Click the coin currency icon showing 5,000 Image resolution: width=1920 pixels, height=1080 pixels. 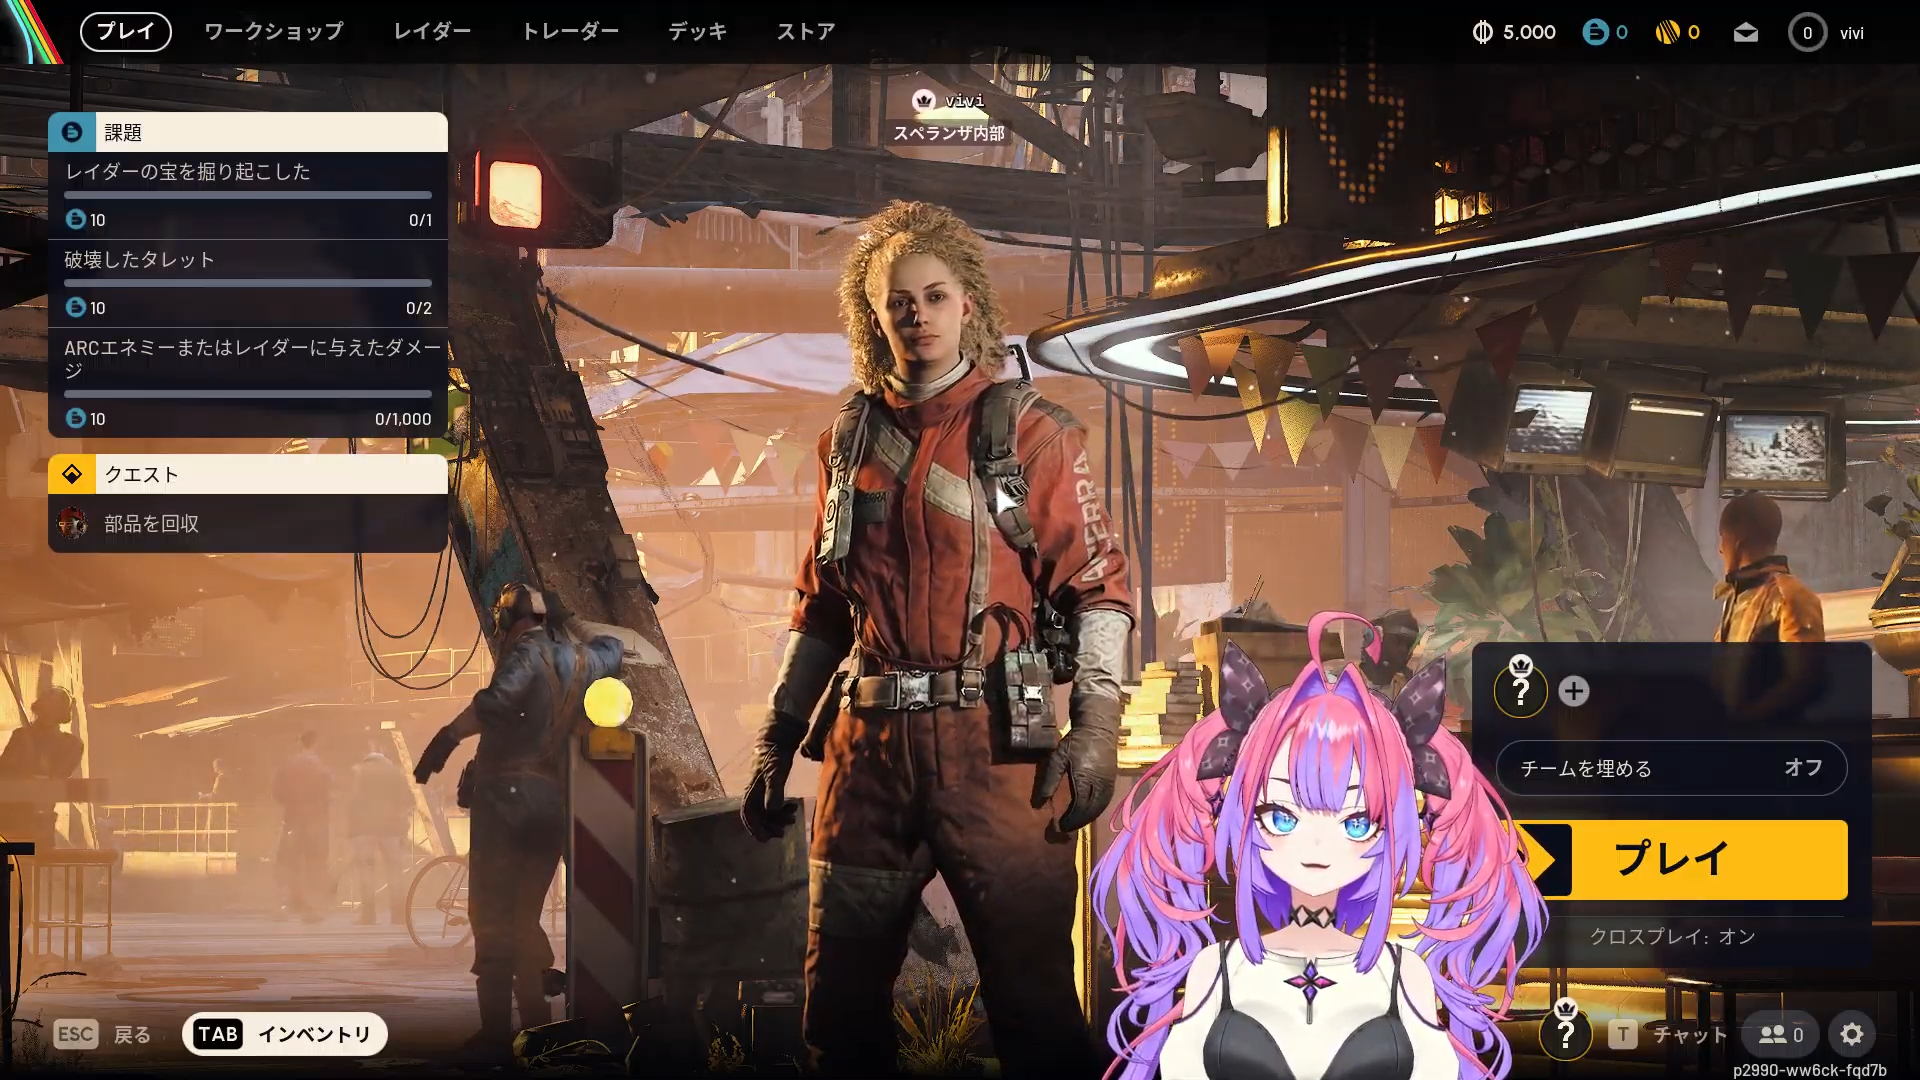[1482, 33]
